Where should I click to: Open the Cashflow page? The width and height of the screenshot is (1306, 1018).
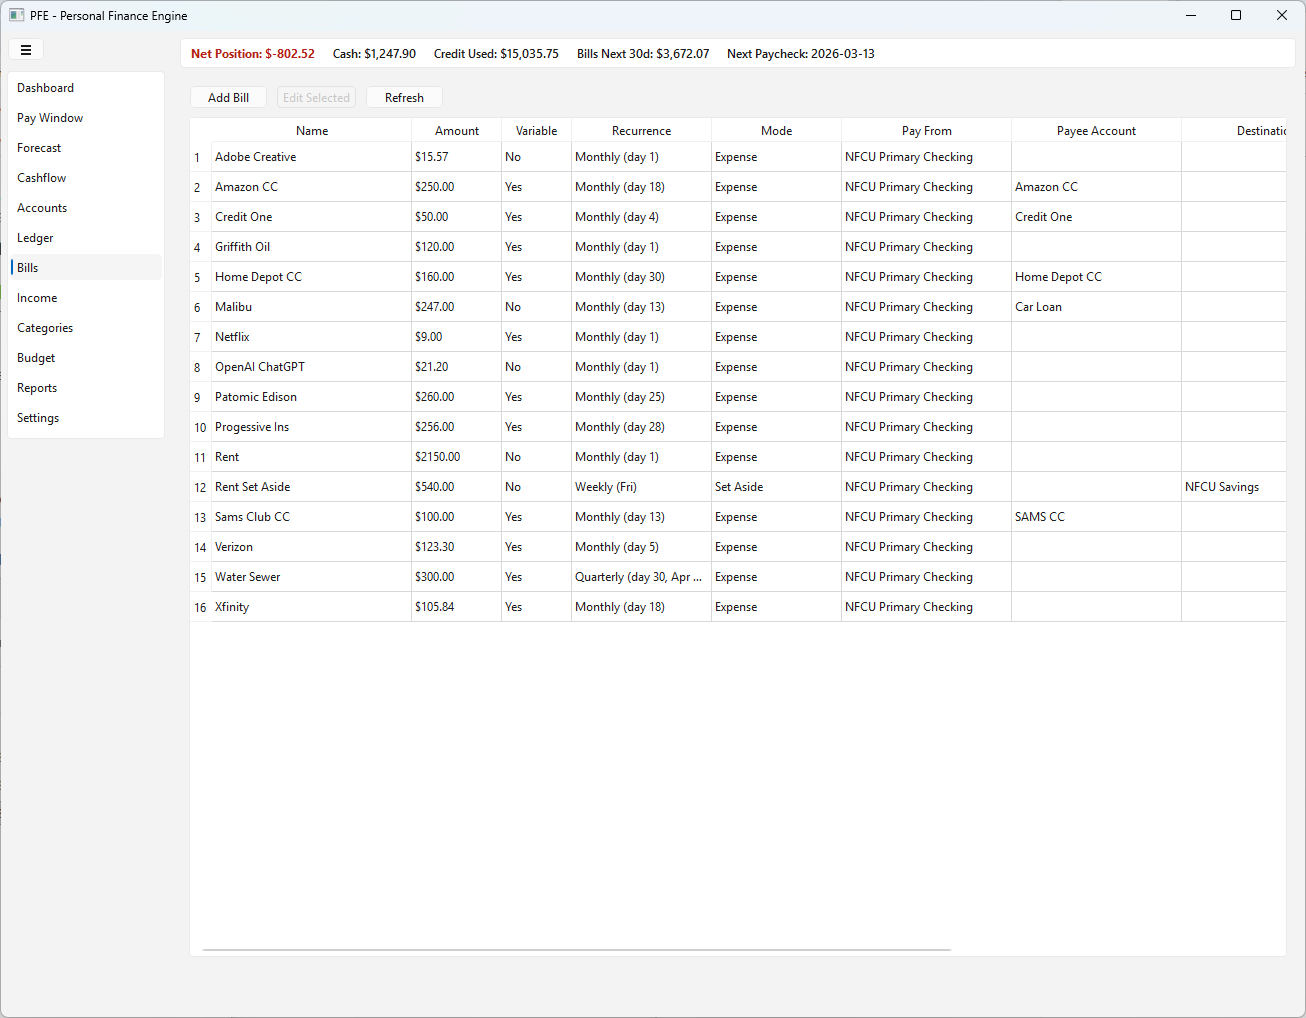[41, 177]
